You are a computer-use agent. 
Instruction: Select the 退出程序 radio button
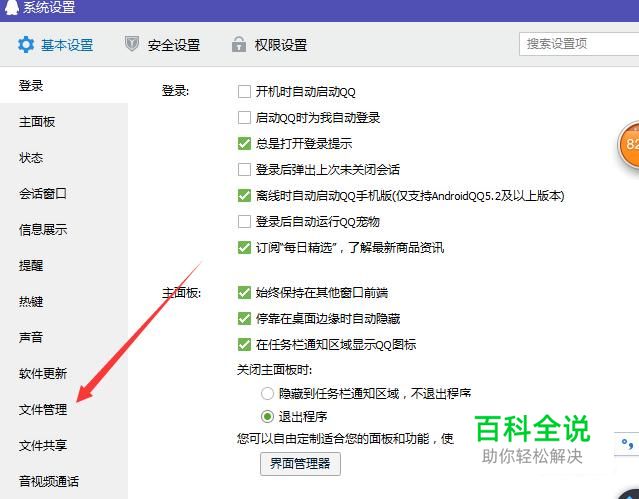click(267, 417)
